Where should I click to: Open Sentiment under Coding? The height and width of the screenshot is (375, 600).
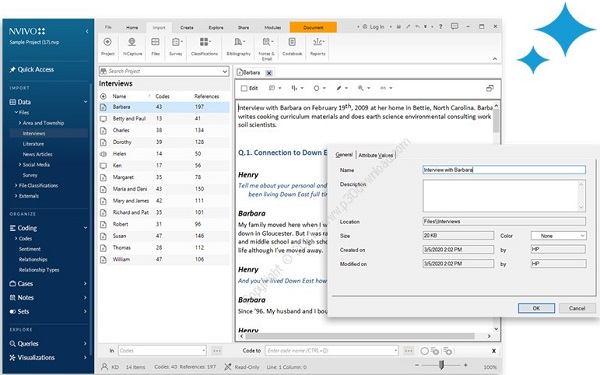(x=29, y=249)
